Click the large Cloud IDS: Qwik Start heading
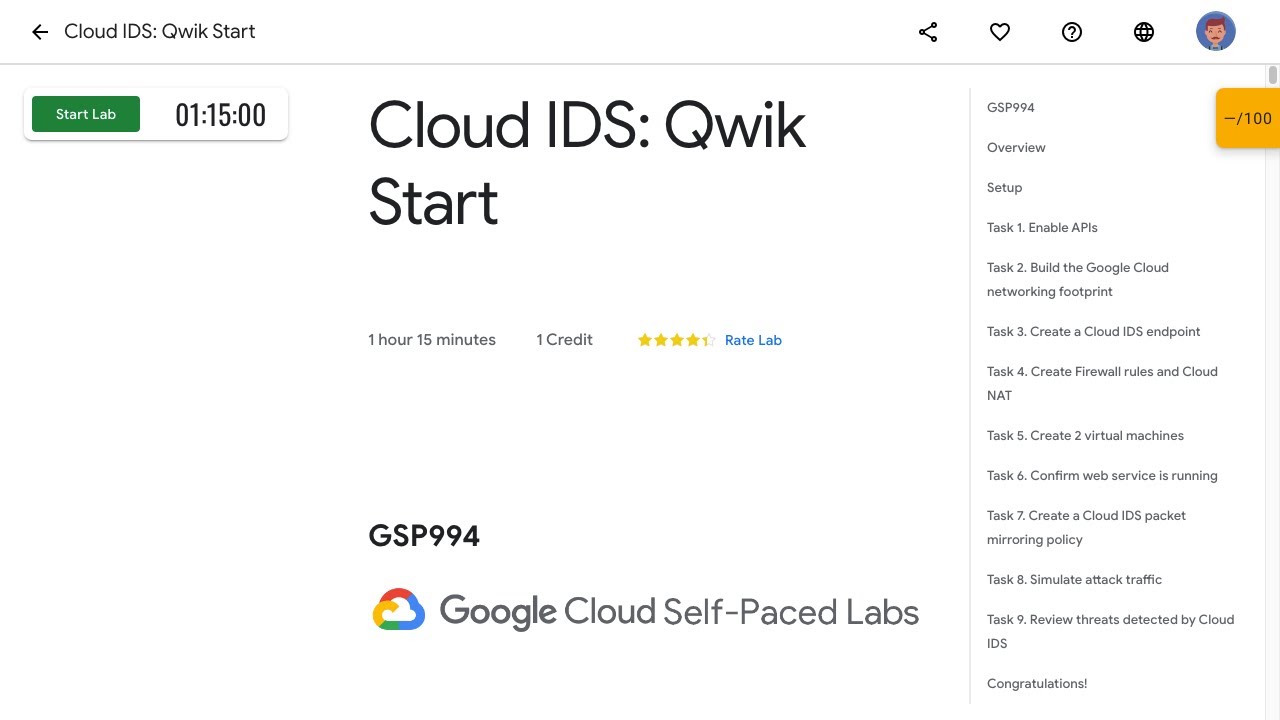Screen dimensions: 1280x720 [587, 164]
